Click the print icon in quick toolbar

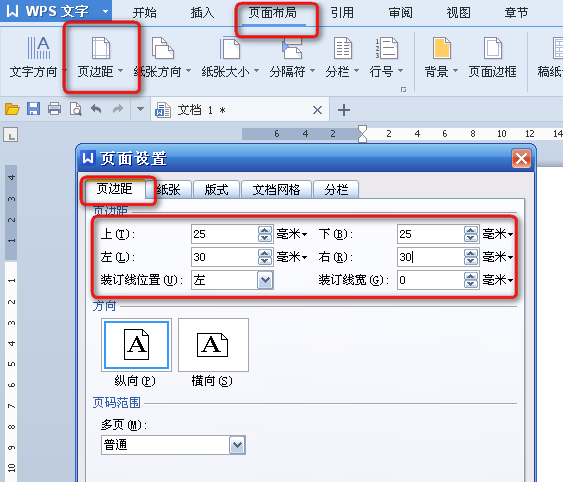point(54,109)
